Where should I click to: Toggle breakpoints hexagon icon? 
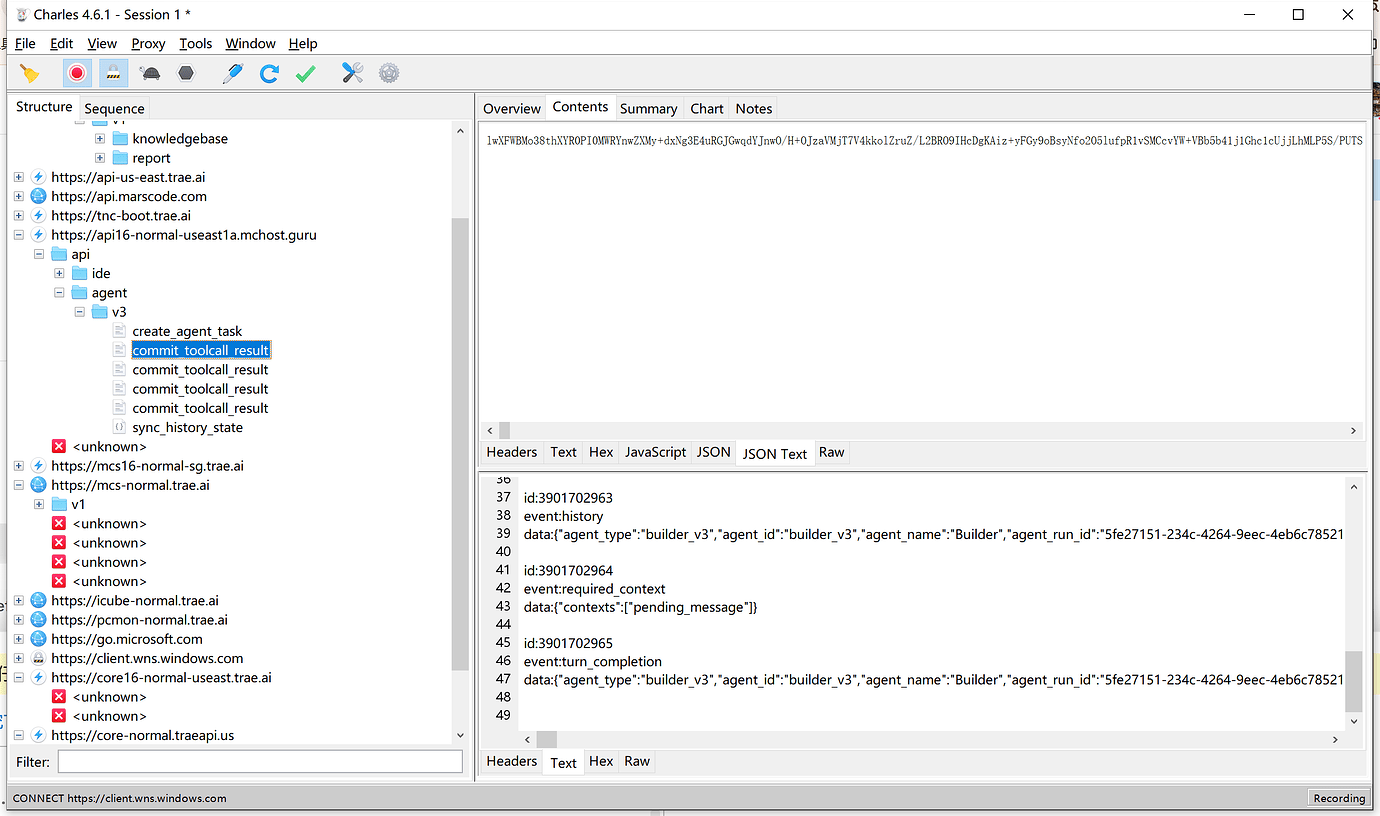186,73
